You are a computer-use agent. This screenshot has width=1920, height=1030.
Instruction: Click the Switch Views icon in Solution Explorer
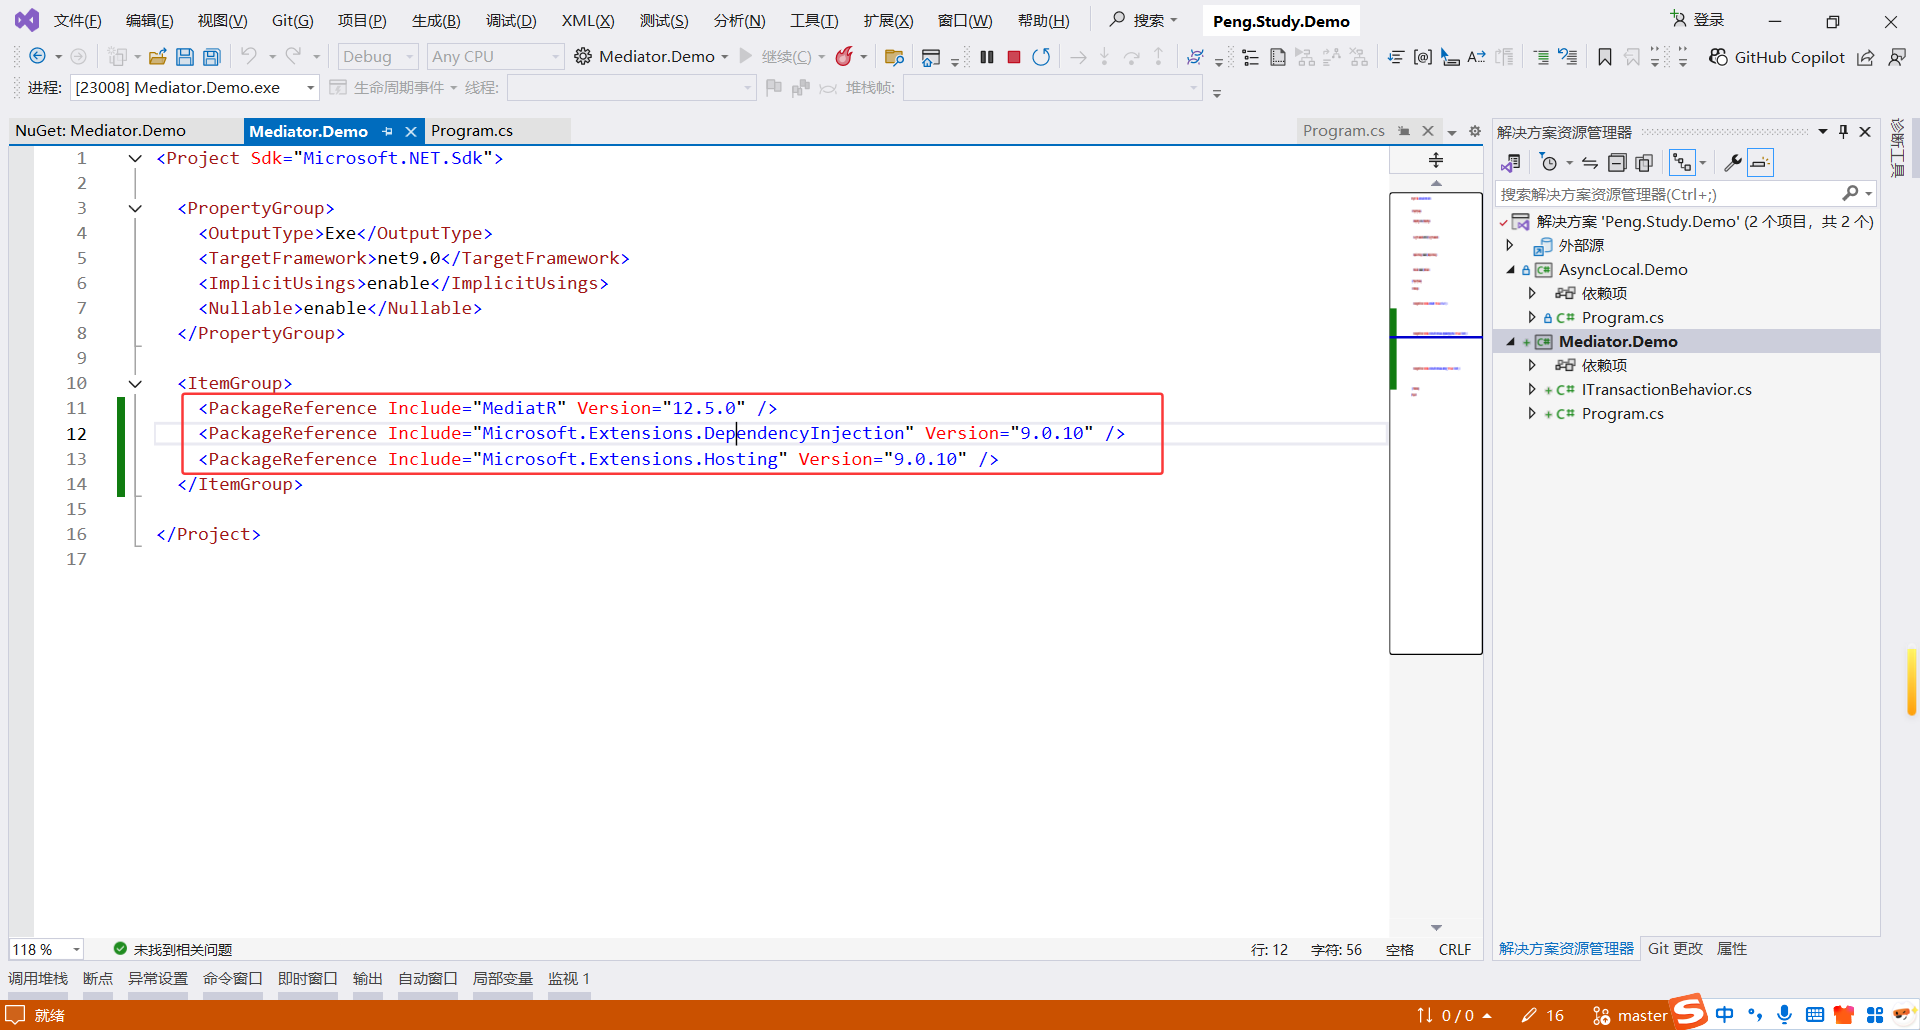tap(1511, 163)
